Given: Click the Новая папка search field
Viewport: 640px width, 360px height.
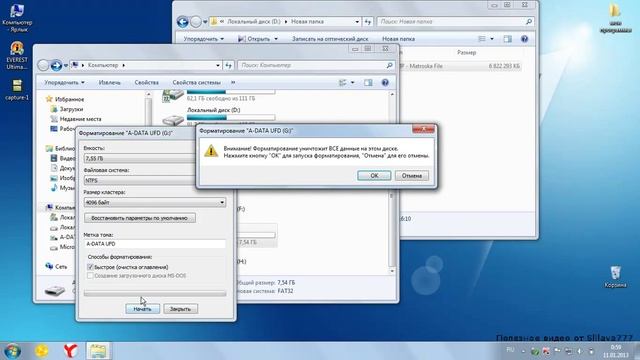Looking at the screenshot, I should pos(456,21).
